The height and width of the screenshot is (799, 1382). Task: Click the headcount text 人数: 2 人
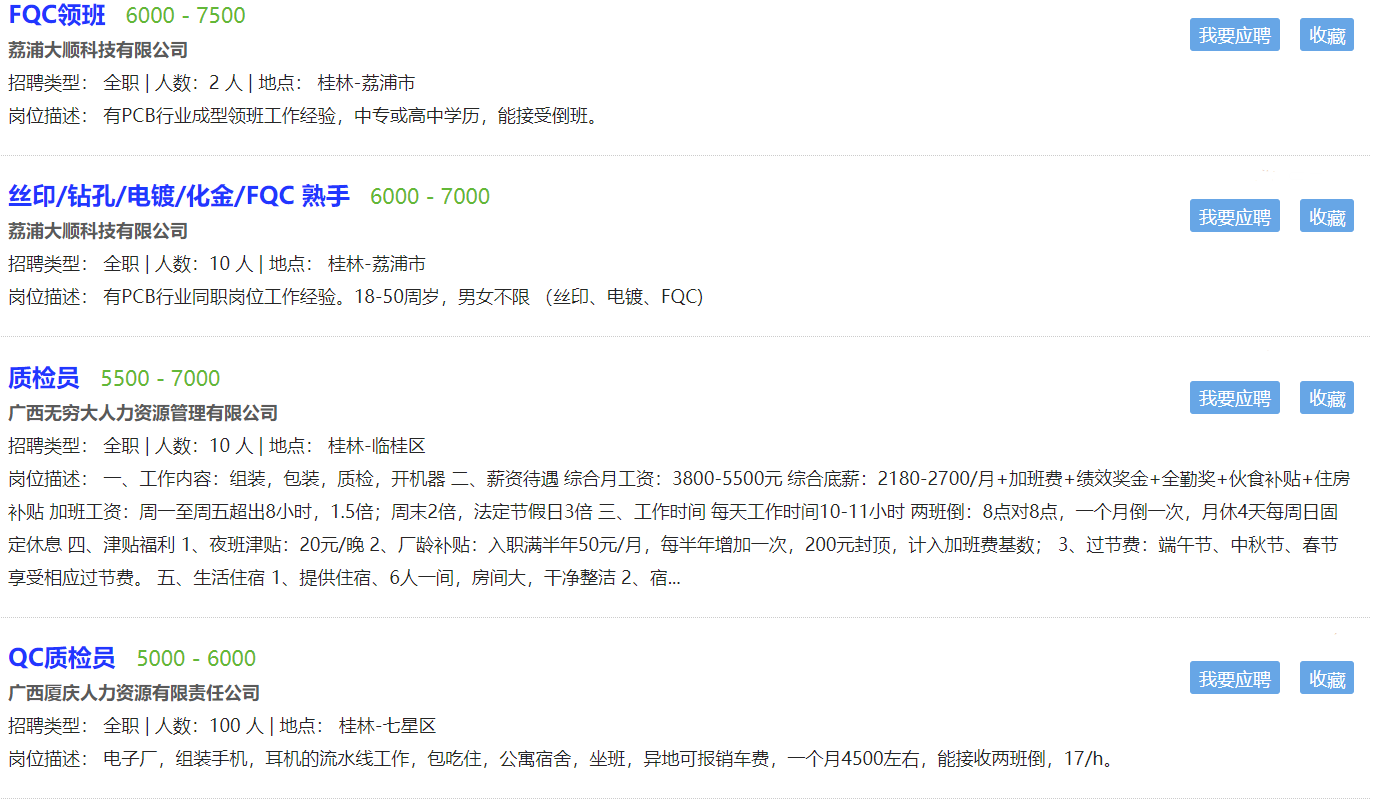coord(198,83)
